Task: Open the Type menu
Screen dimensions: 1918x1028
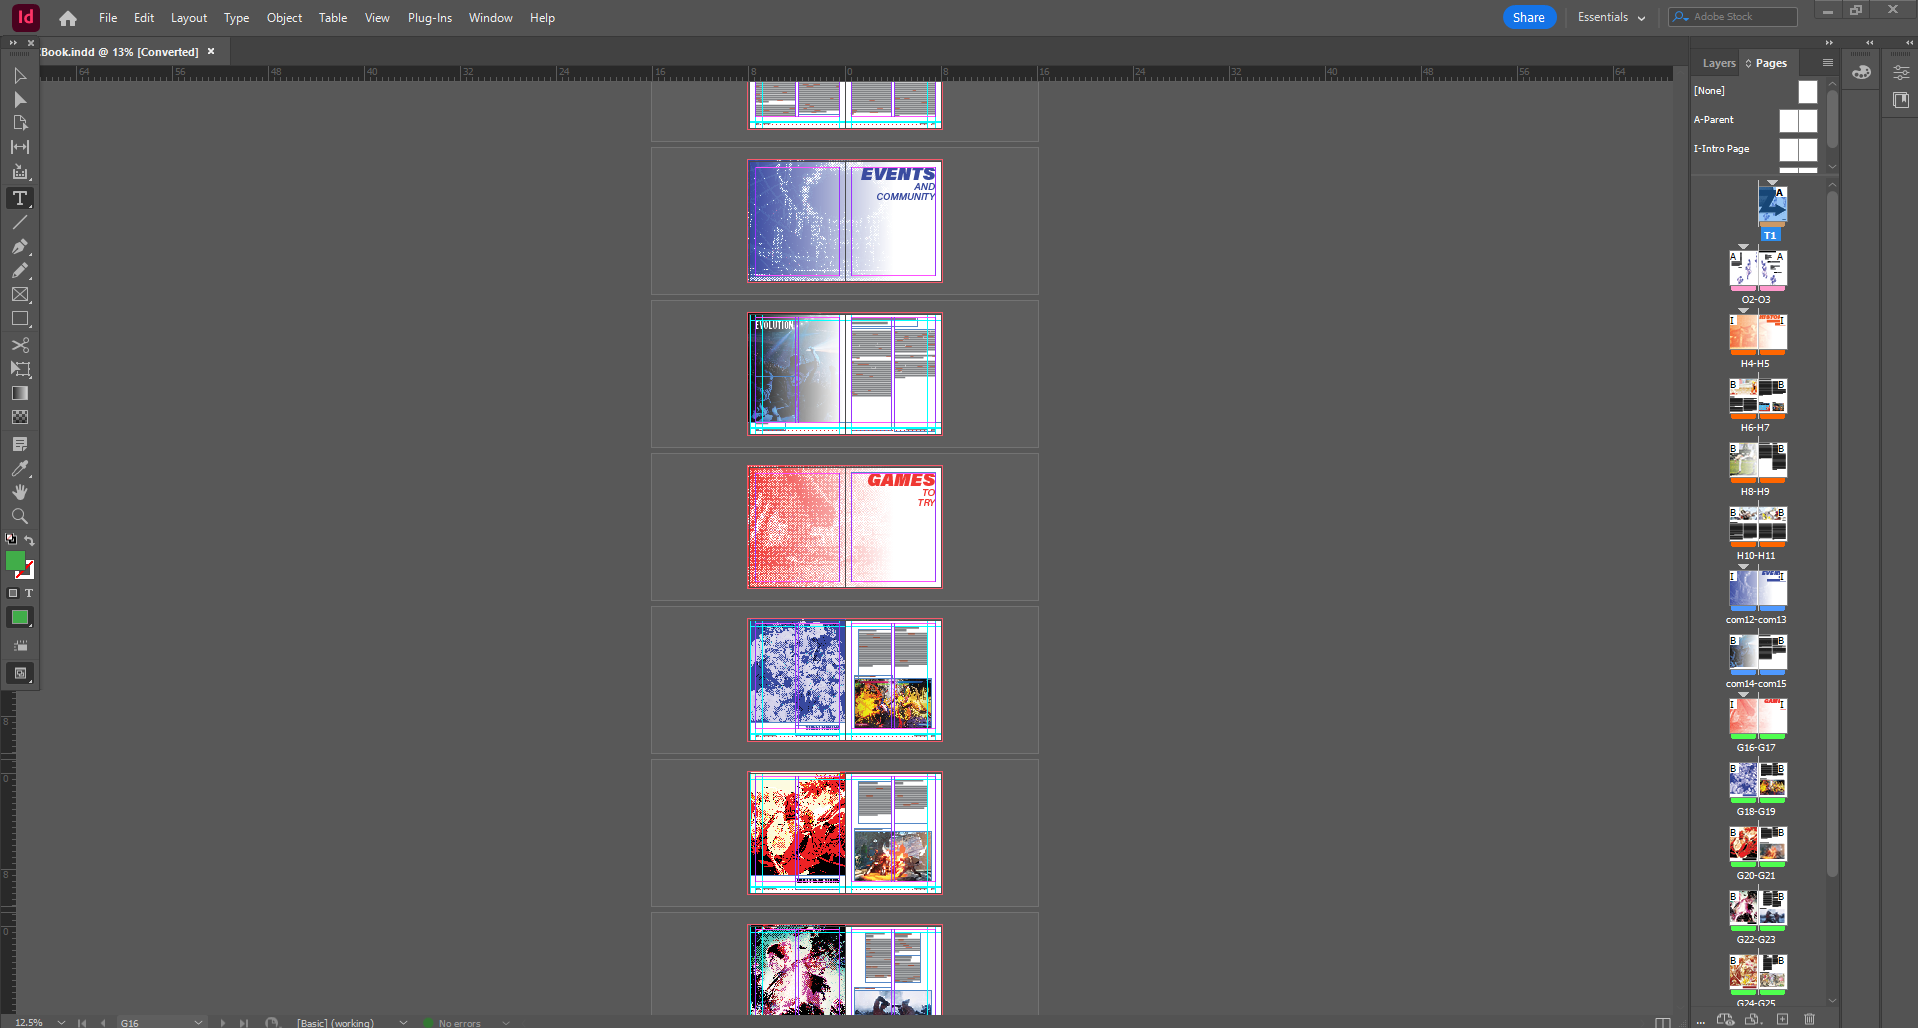Action: coord(236,18)
